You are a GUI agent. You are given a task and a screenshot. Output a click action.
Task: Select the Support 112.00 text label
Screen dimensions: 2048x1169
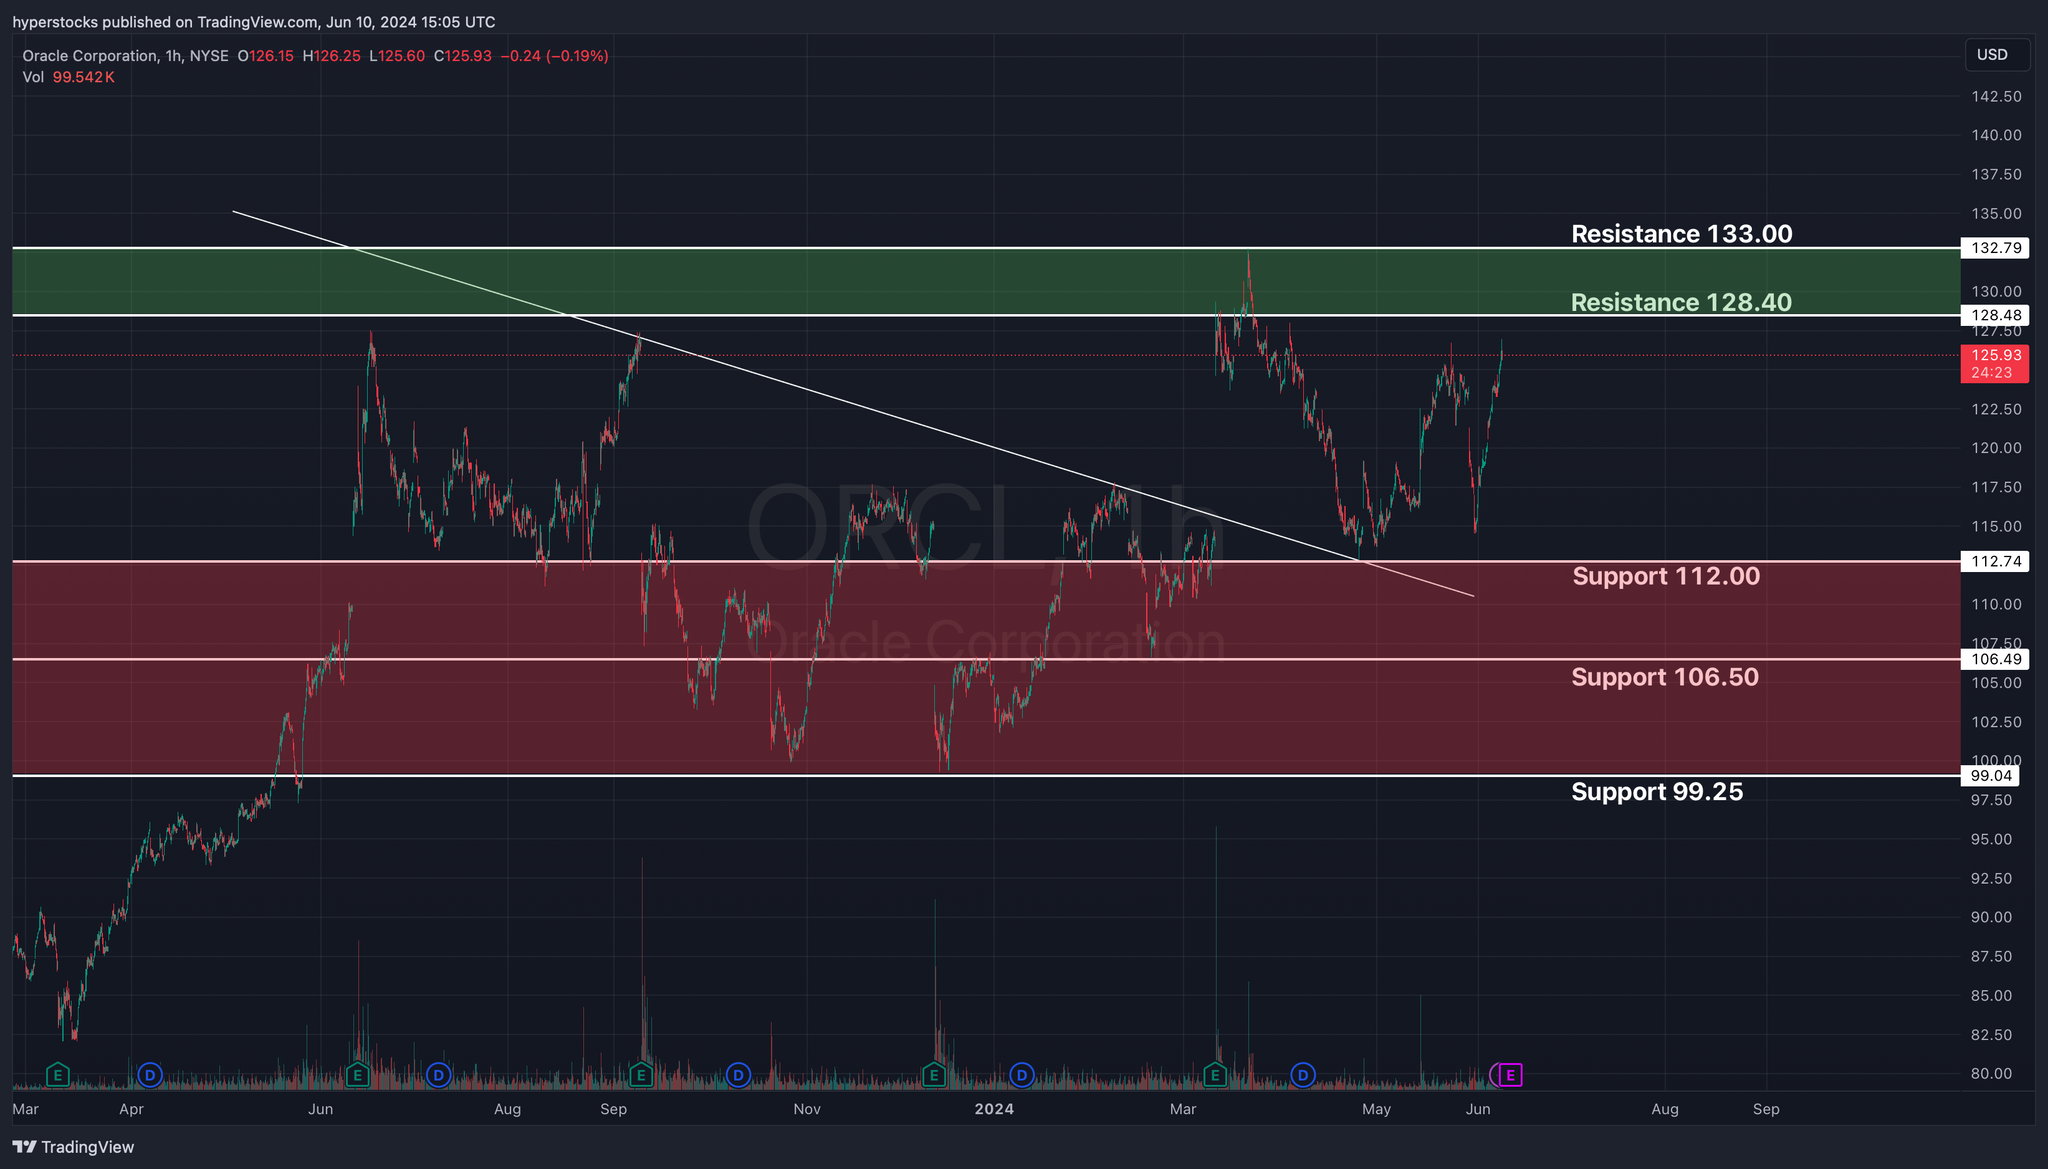click(1665, 576)
